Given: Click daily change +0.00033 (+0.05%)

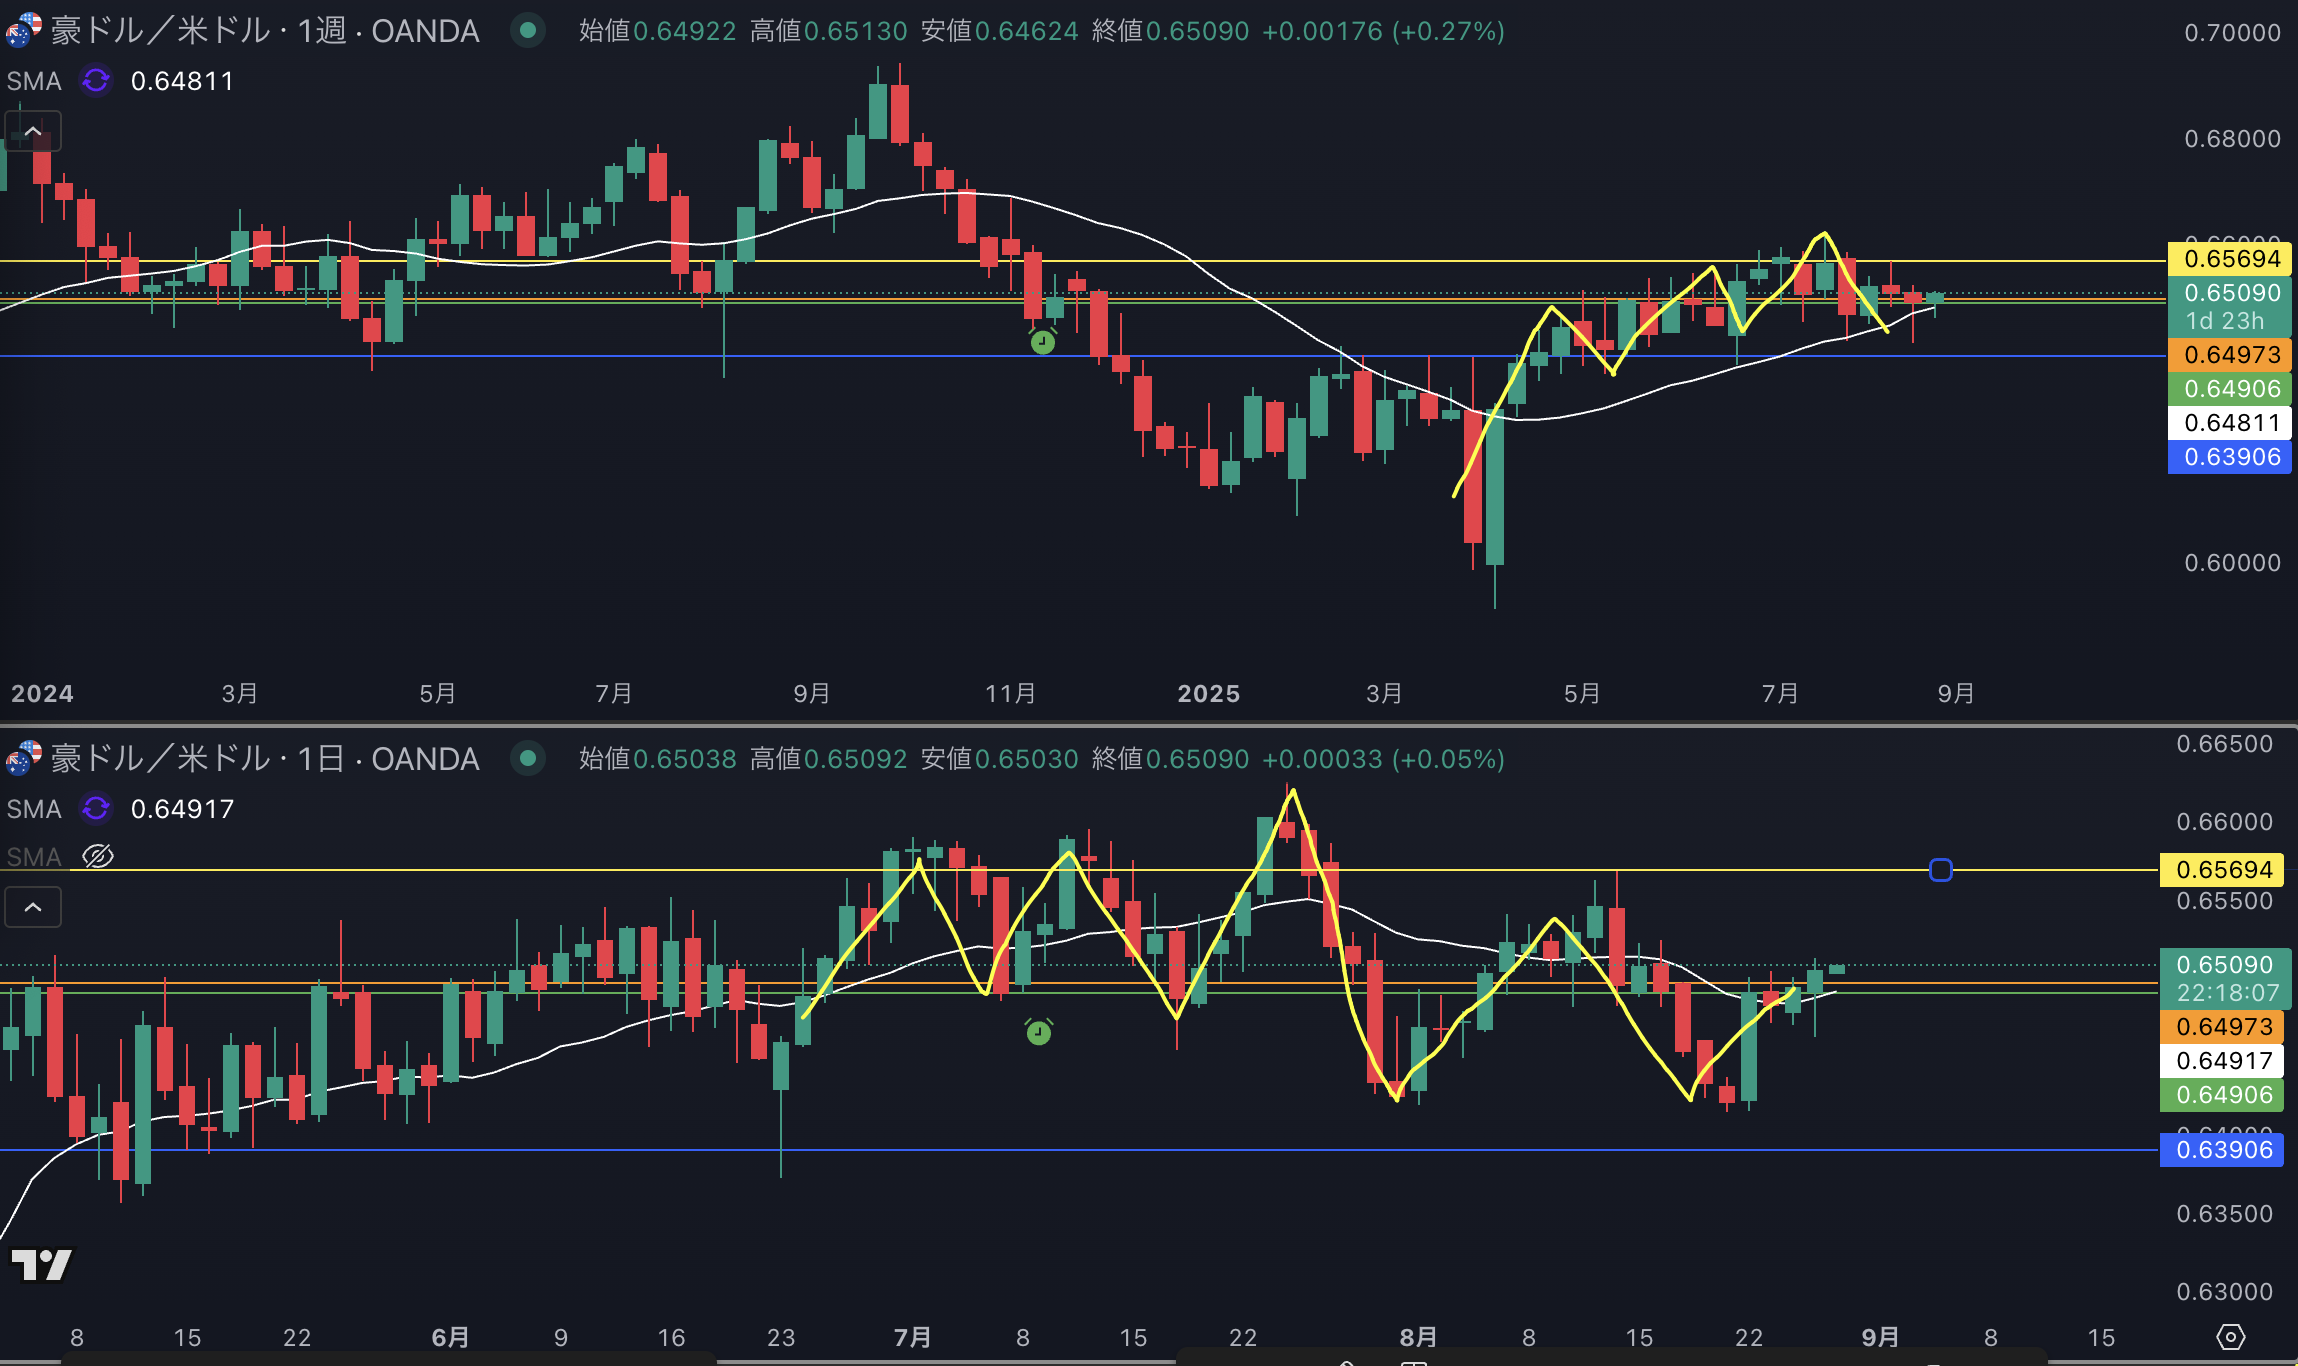Looking at the screenshot, I should pyautogui.click(x=1383, y=759).
